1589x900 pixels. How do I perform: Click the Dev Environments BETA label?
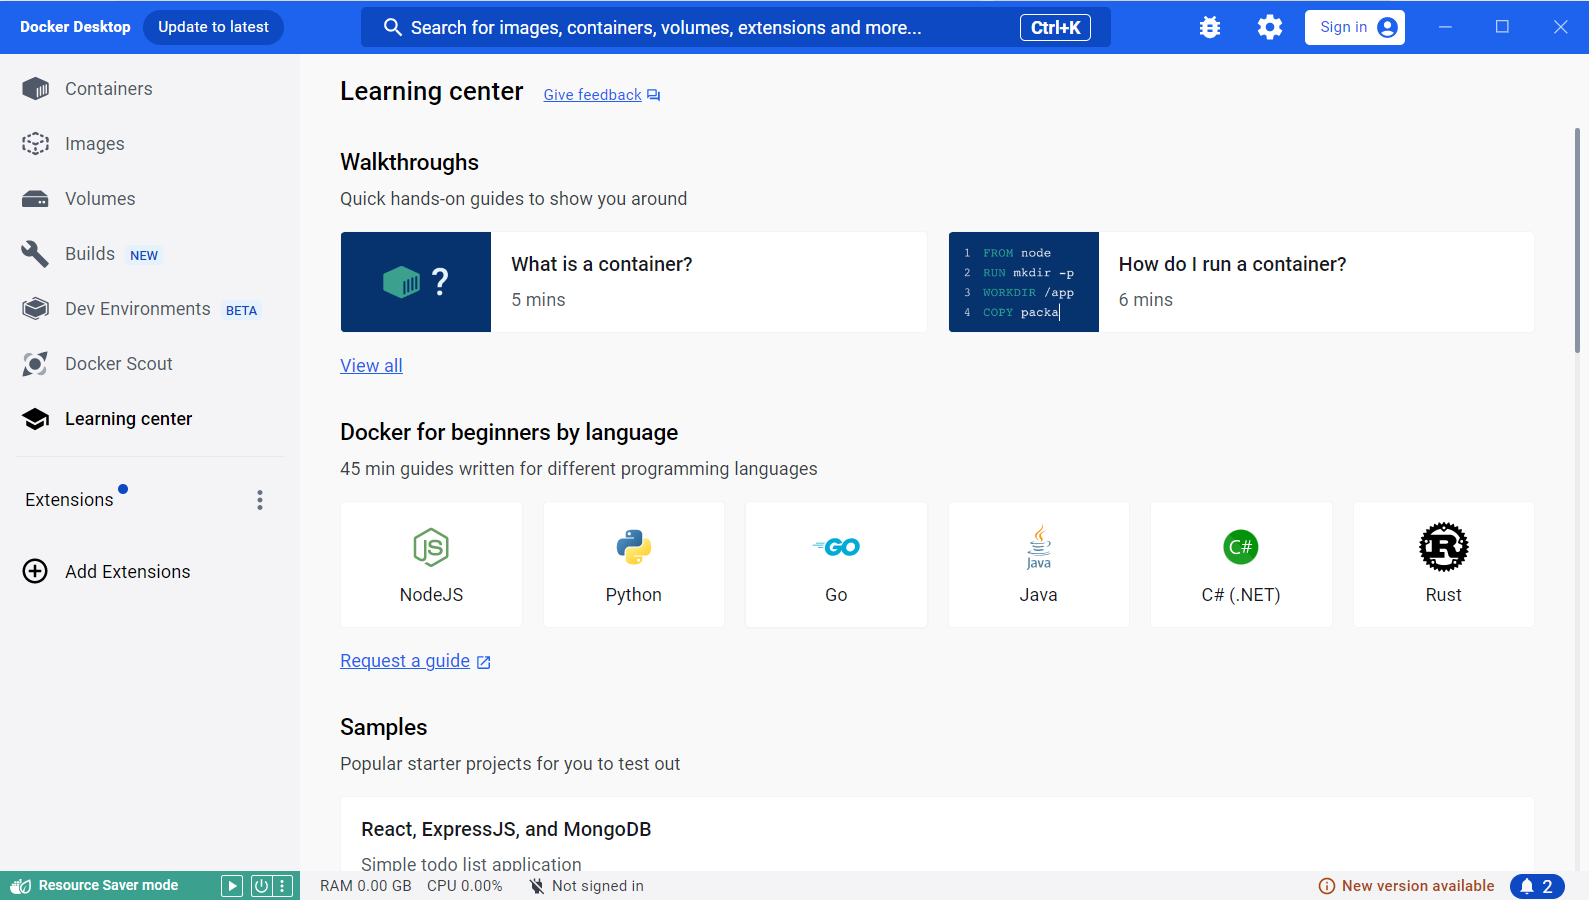tap(241, 310)
